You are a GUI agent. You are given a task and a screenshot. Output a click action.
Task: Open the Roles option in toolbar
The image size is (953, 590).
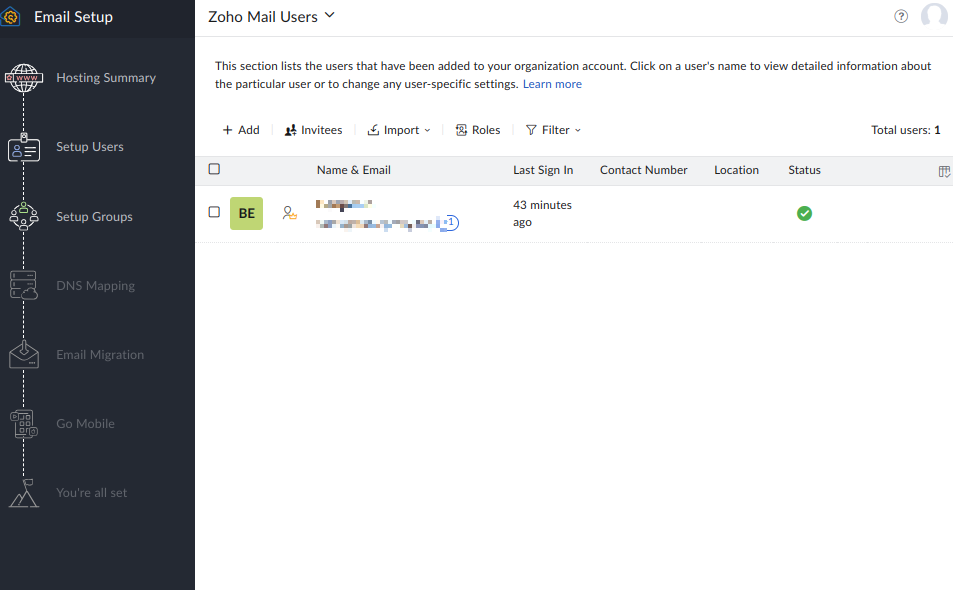pos(478,130)
